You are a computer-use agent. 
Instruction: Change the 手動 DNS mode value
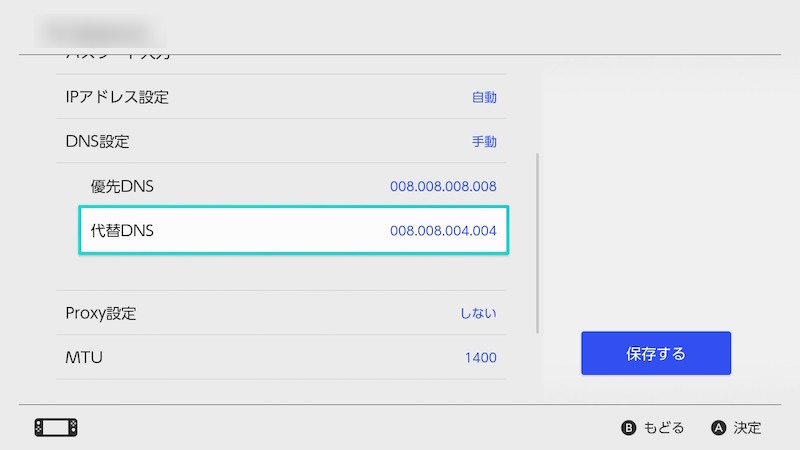(x=484, y=142)
